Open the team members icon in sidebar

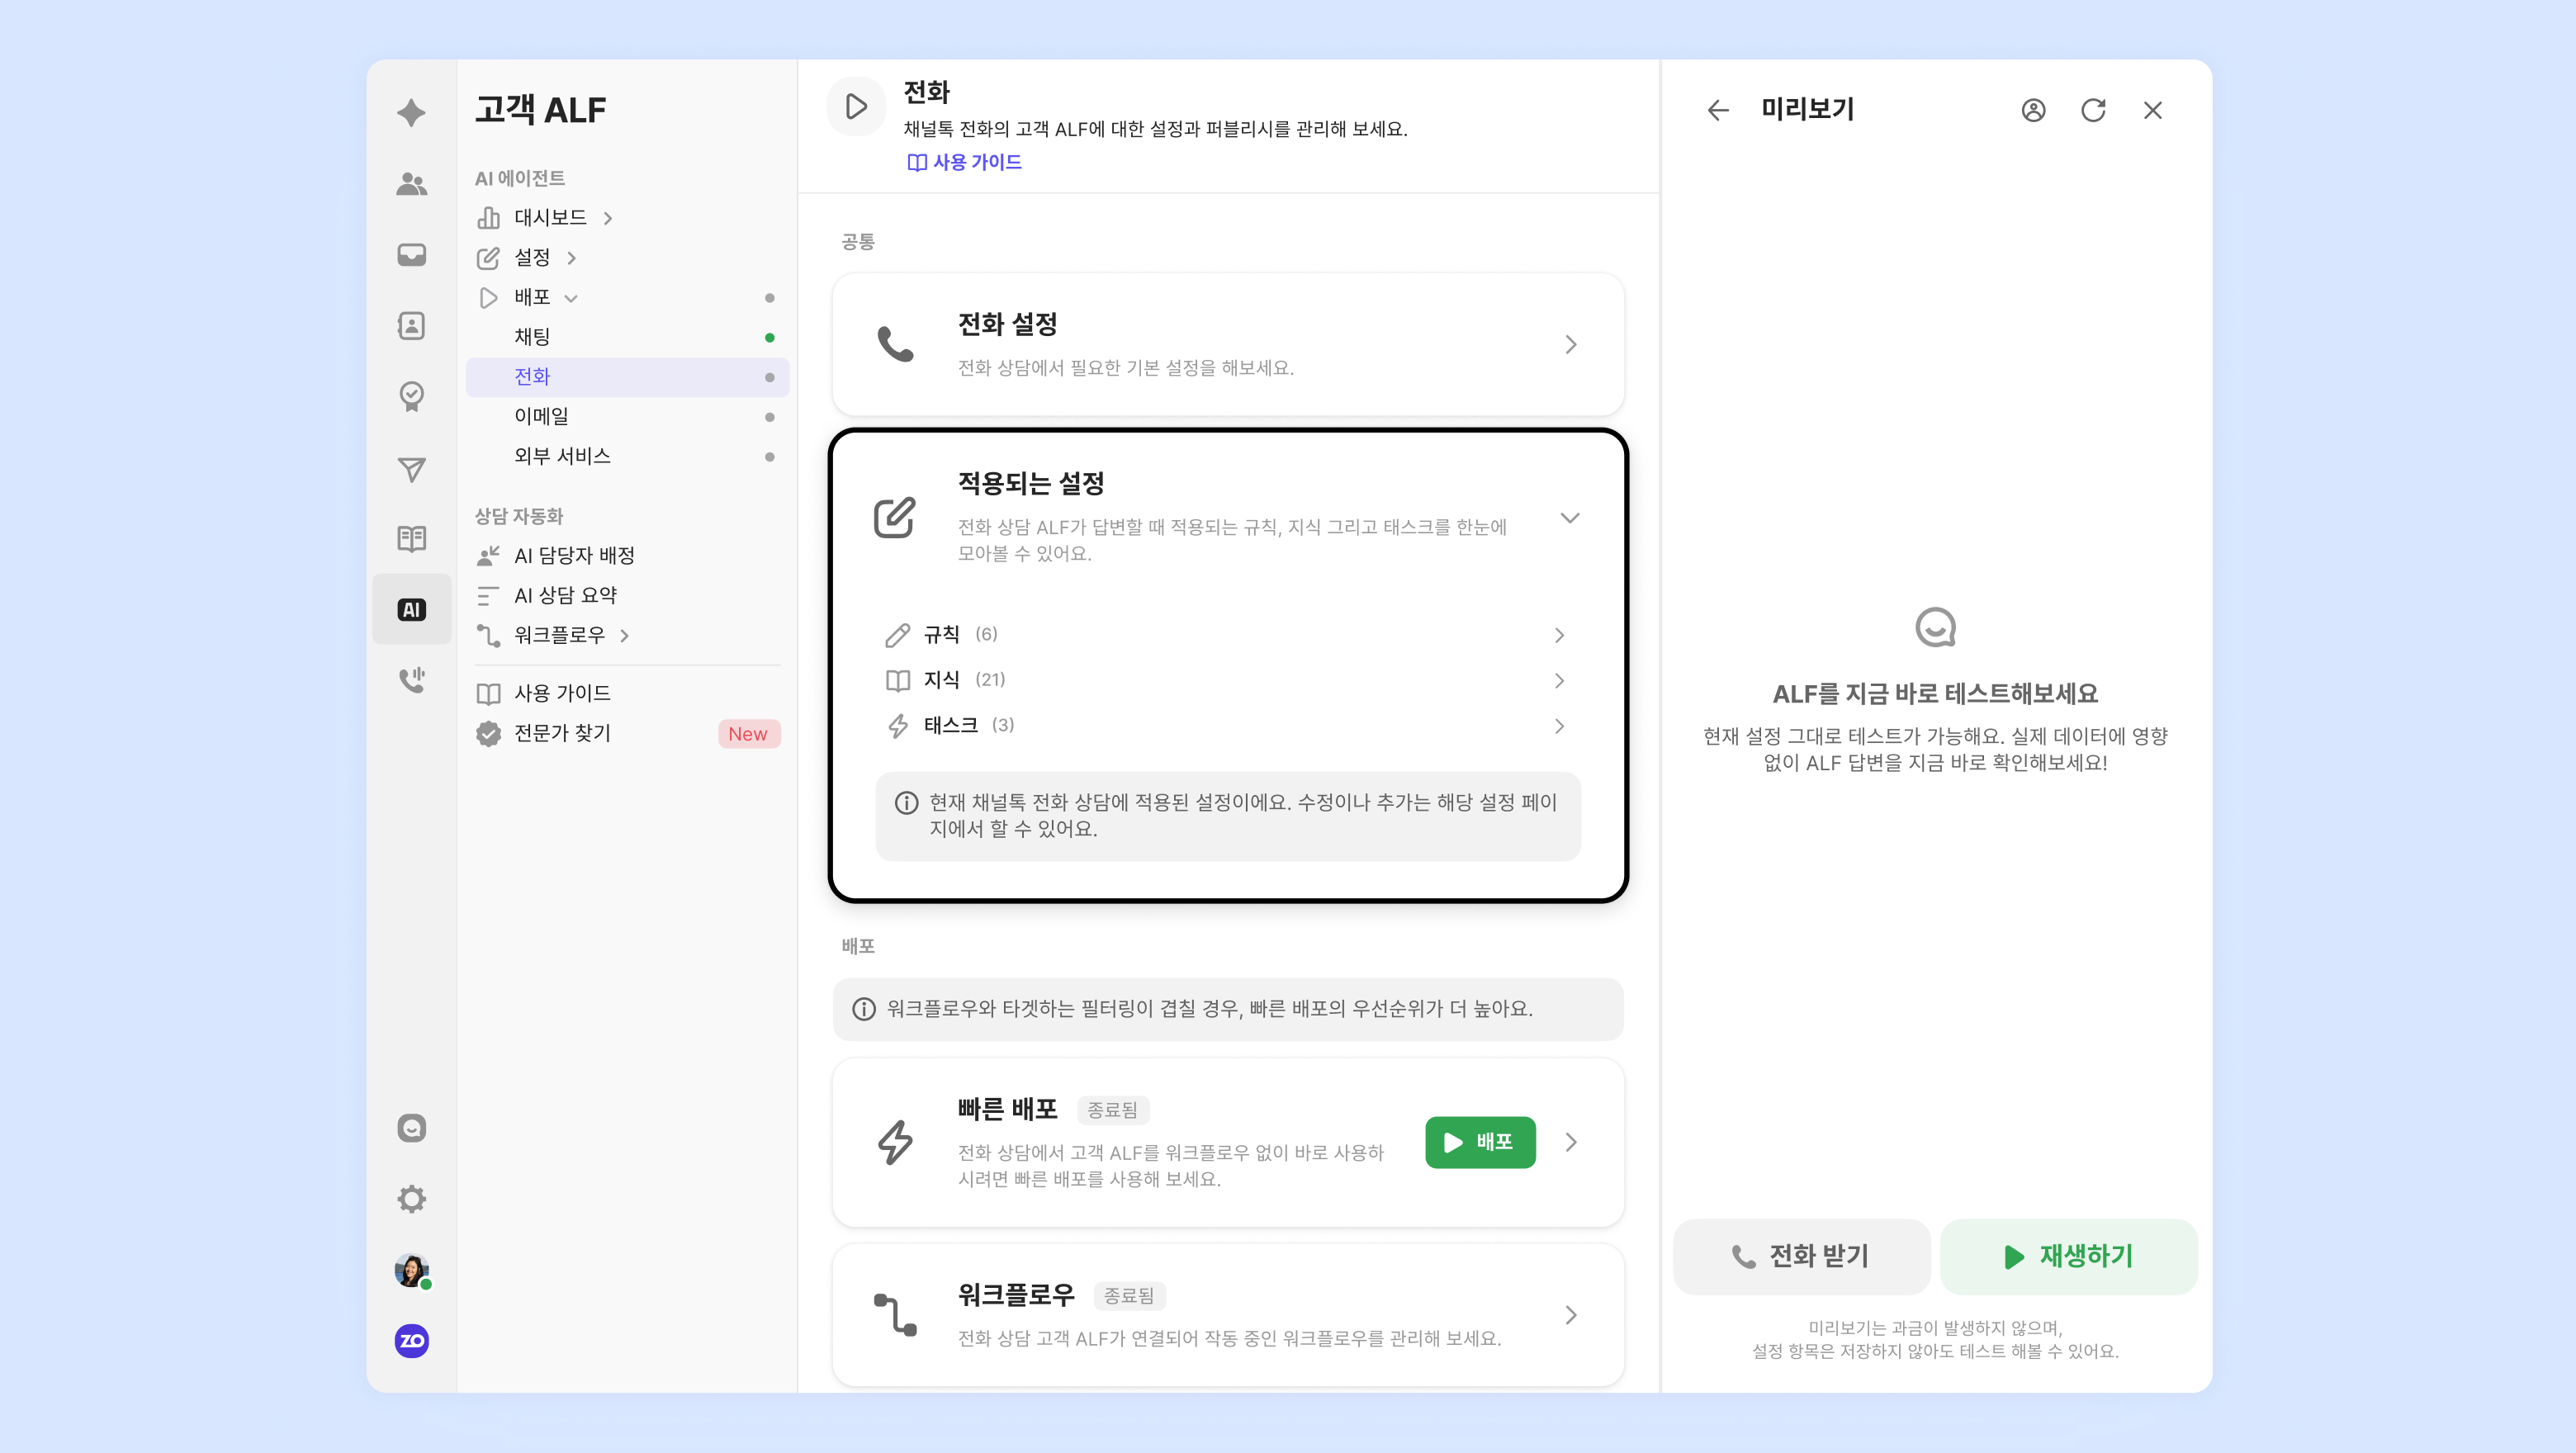[411, 184]
